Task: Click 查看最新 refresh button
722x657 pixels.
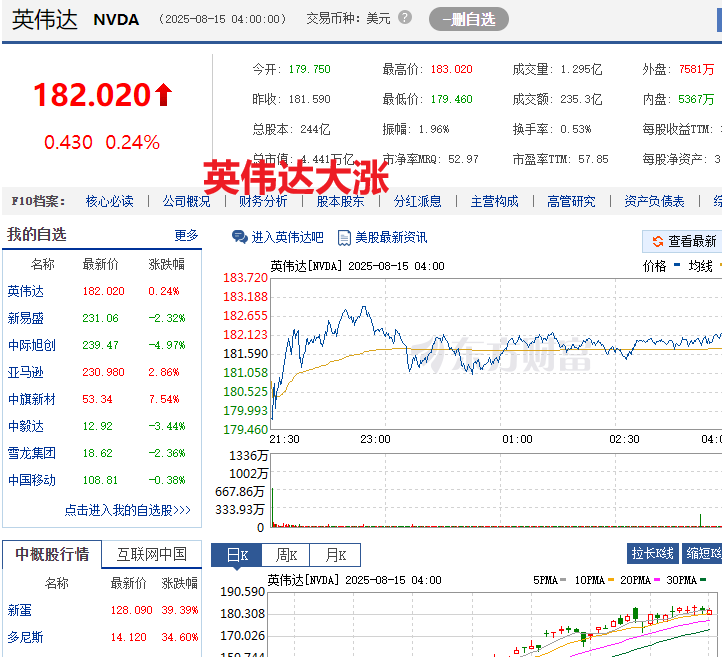Action: [x=682, y=241]
